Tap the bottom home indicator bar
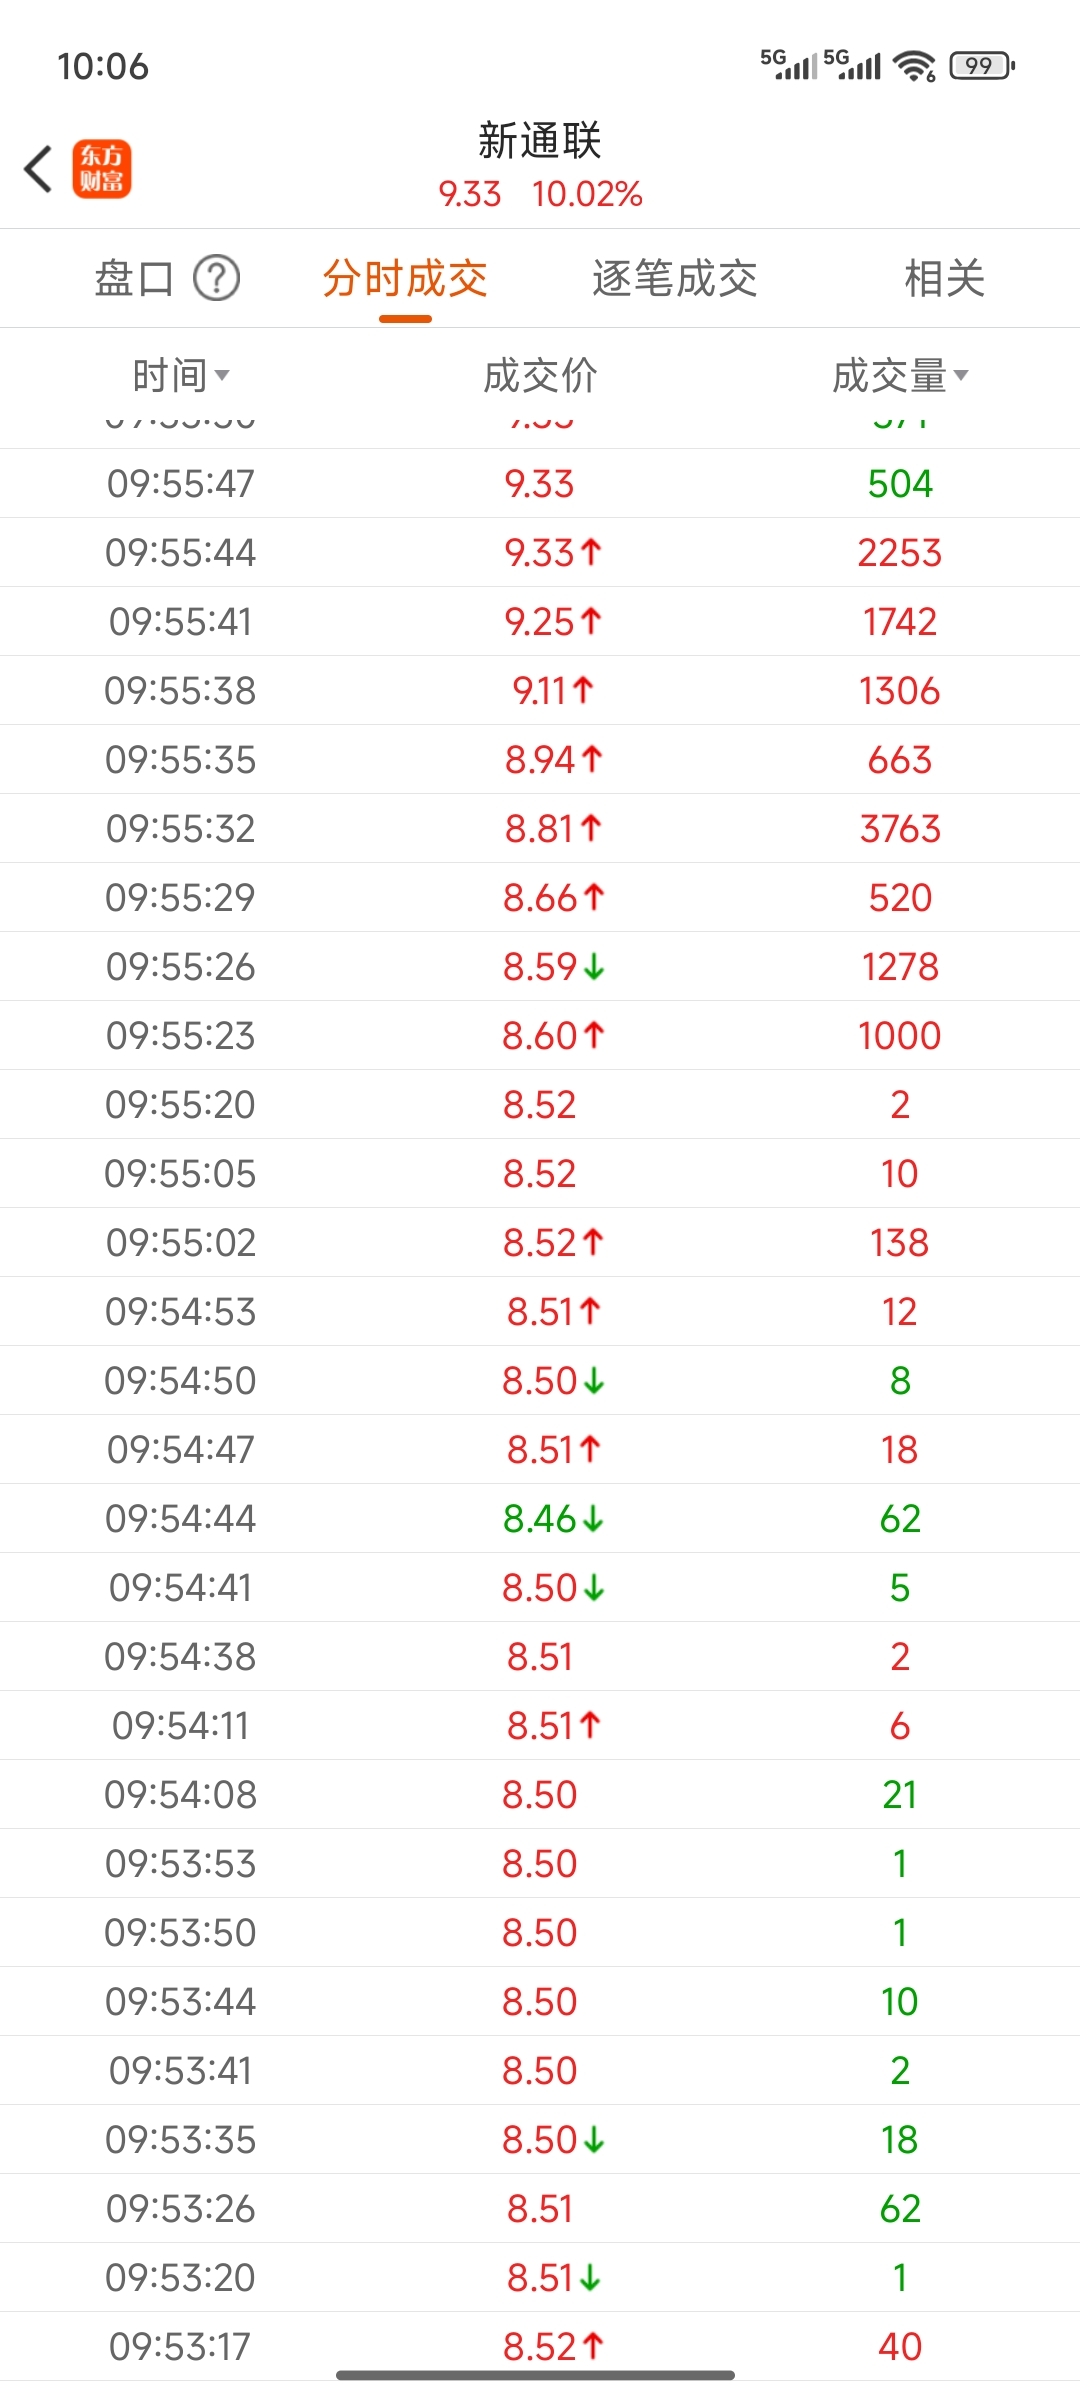The width and height of the screenshot is (1080, 2400). [535, 2375]
